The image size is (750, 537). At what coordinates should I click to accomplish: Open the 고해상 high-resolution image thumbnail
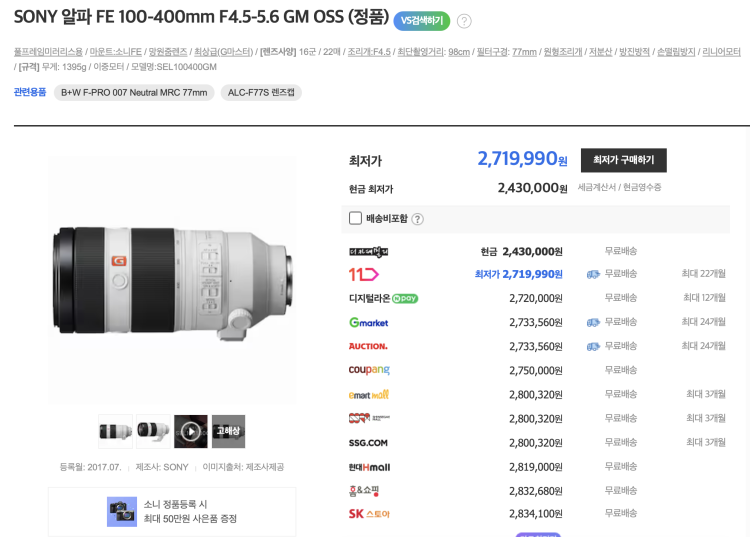[x=229, y=431]
